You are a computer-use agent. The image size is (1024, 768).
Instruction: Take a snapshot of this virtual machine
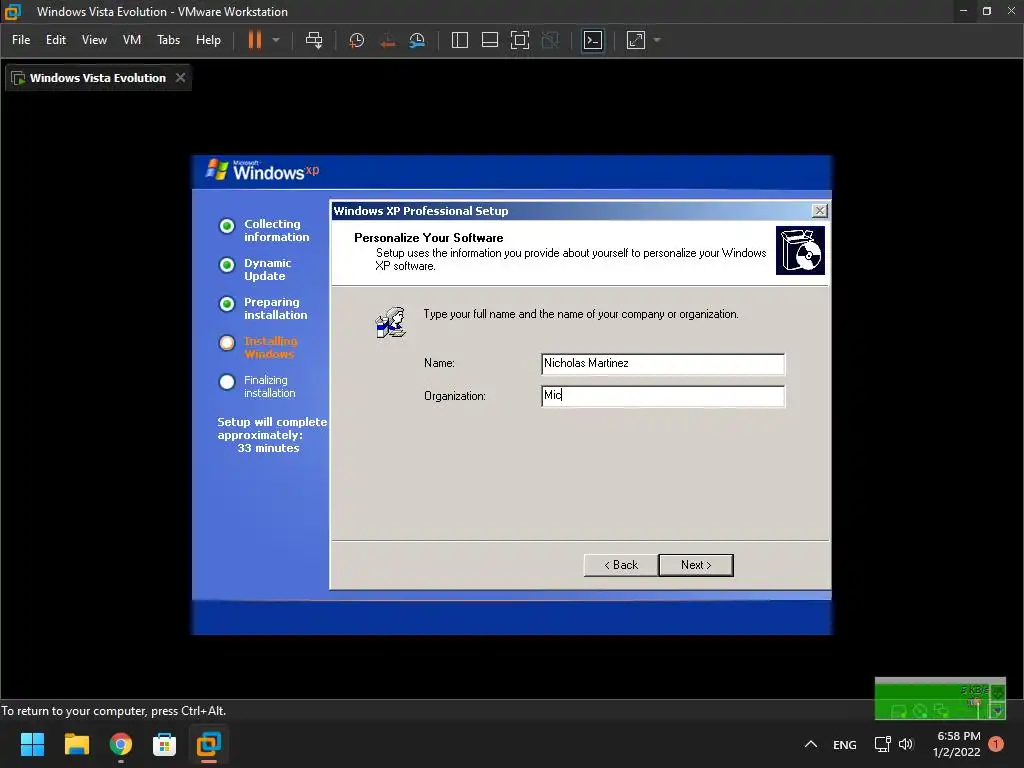pos(357,40)
